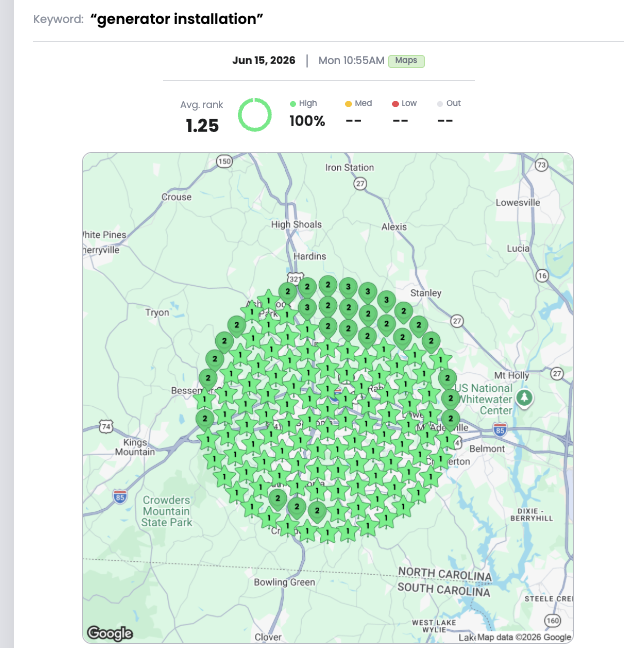Viewport: 642px width, 648px height.
Task: Click the Hardins map label
Action: (x=310, y=256)
